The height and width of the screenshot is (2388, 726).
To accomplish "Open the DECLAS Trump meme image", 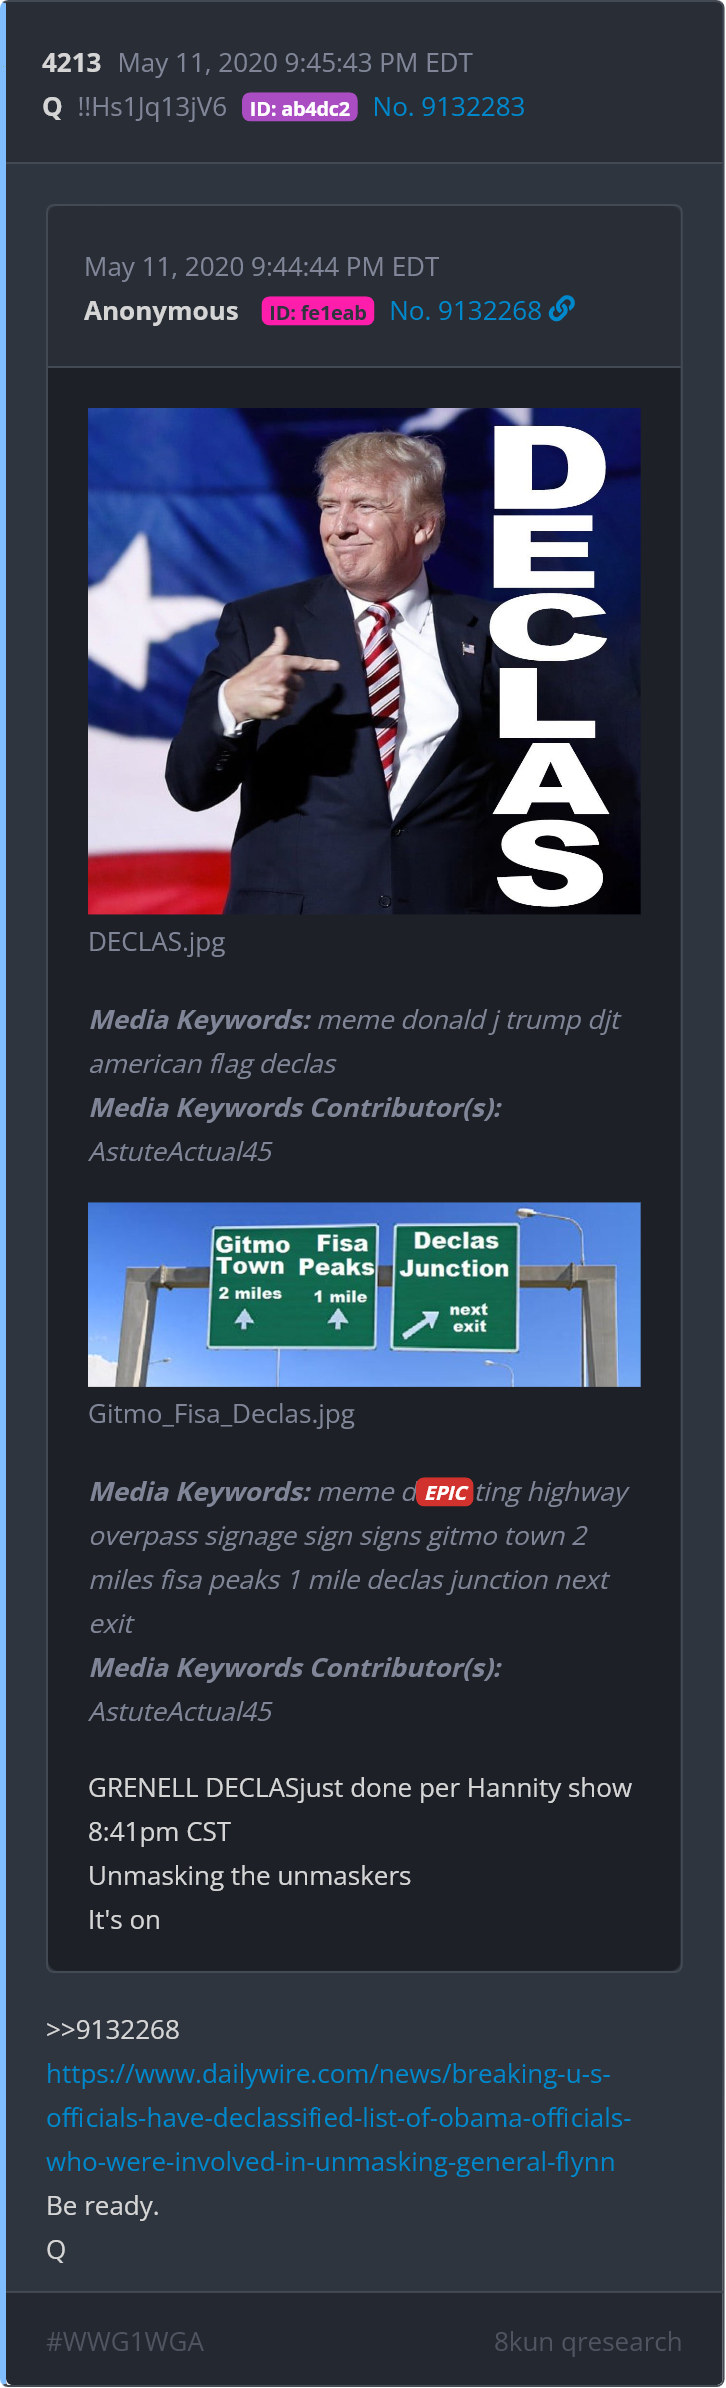I will pos(364,661).
